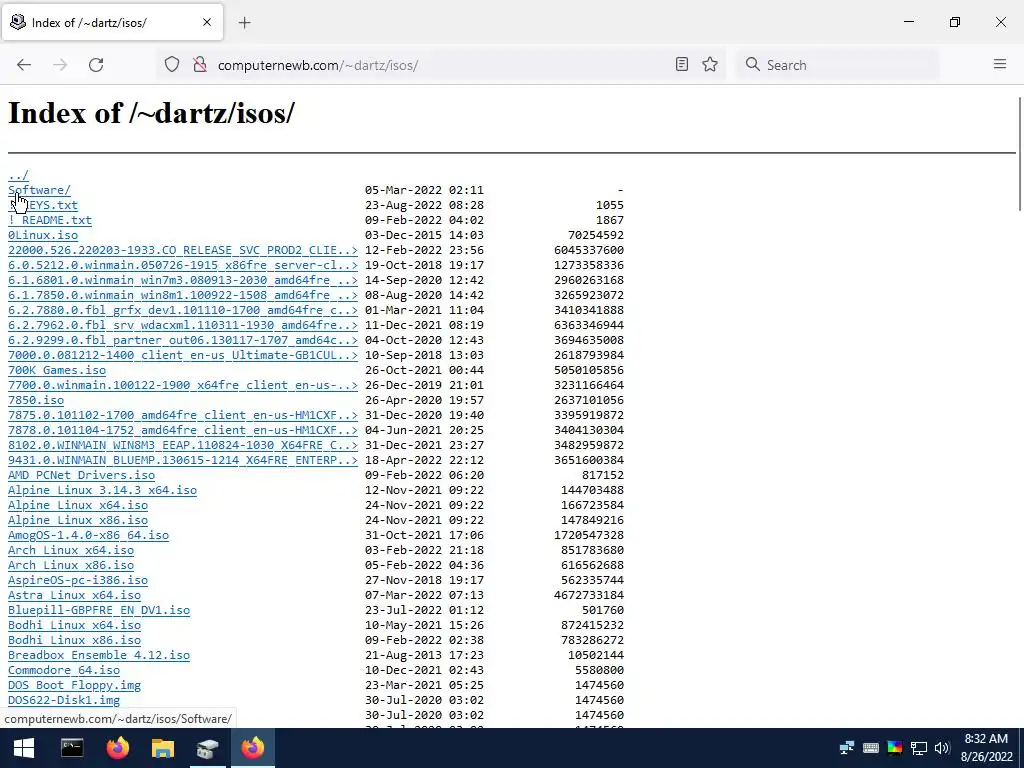The image size is (1024, 768).
Task: Open 6.1.6801.0.winmain_win7m3 link
Action: tap(183, 280)
